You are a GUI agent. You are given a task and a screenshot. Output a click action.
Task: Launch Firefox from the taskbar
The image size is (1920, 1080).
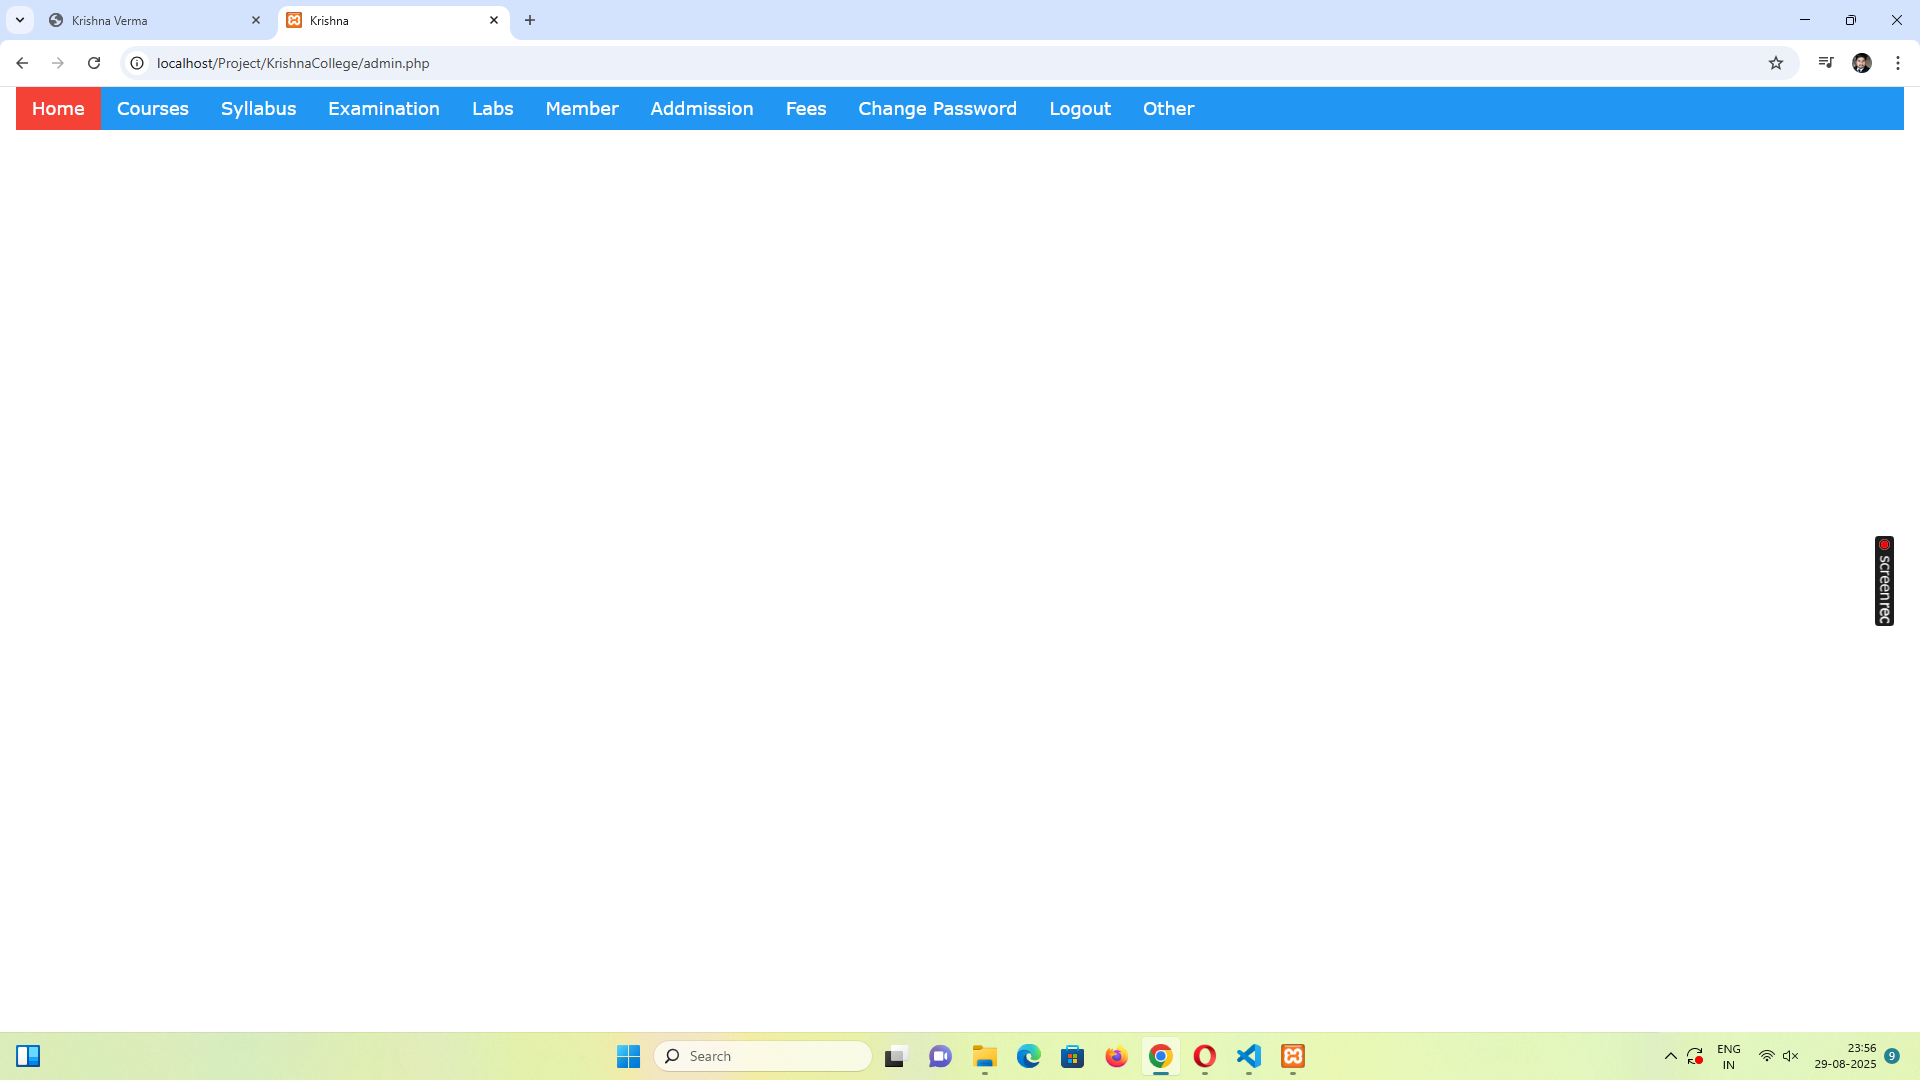pos(1117,1056)
